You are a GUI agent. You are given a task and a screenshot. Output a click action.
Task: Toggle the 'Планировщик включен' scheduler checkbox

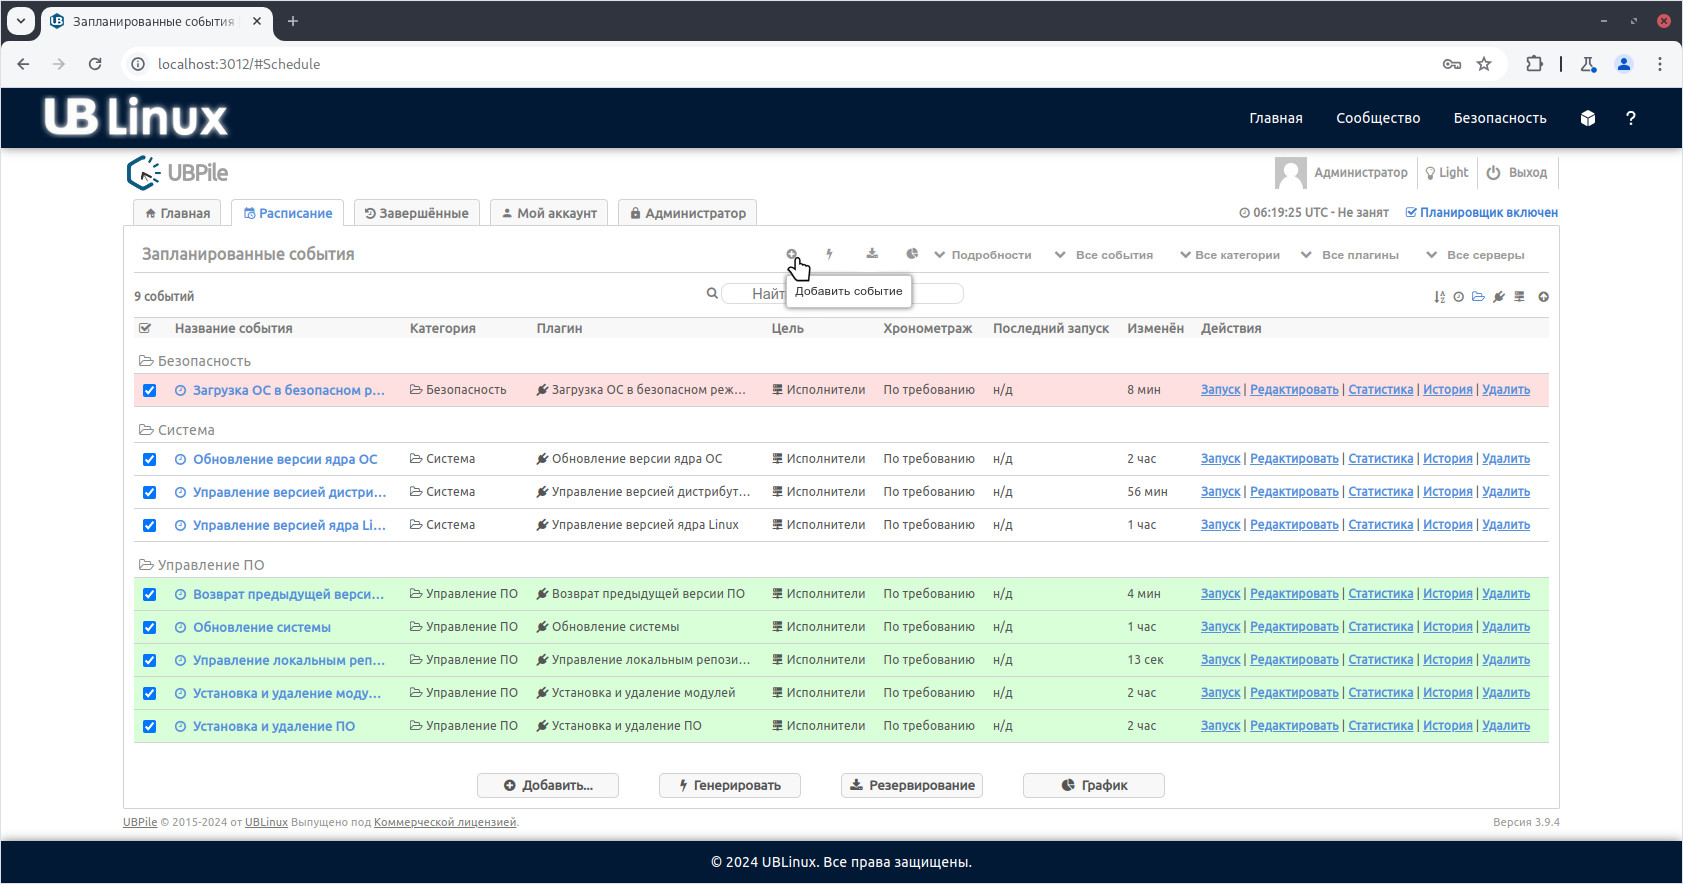[1411, 213]
